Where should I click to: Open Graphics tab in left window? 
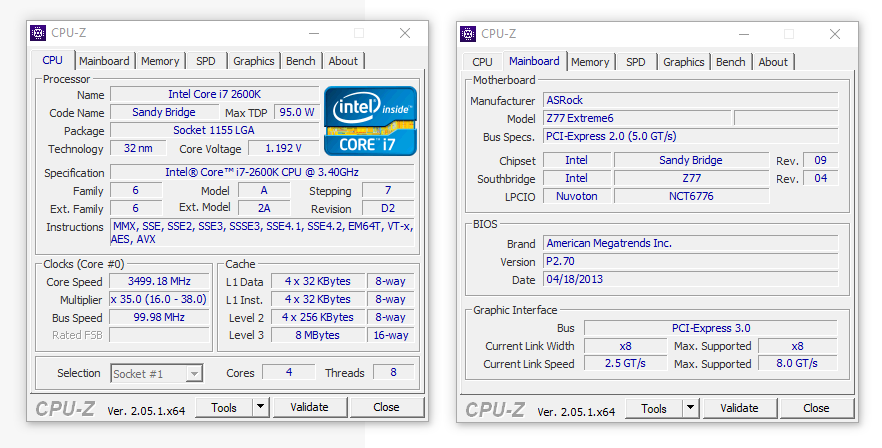pos(254,61)
